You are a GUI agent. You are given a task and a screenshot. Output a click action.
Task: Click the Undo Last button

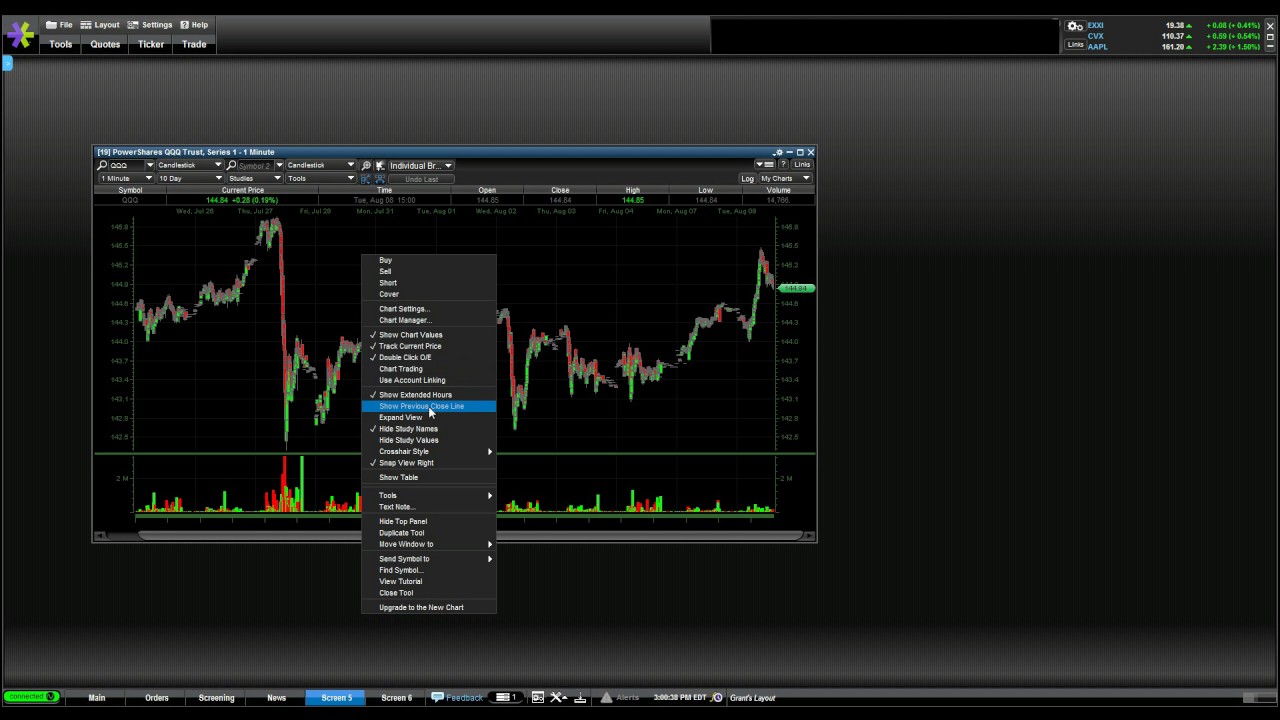pos(421,178)
